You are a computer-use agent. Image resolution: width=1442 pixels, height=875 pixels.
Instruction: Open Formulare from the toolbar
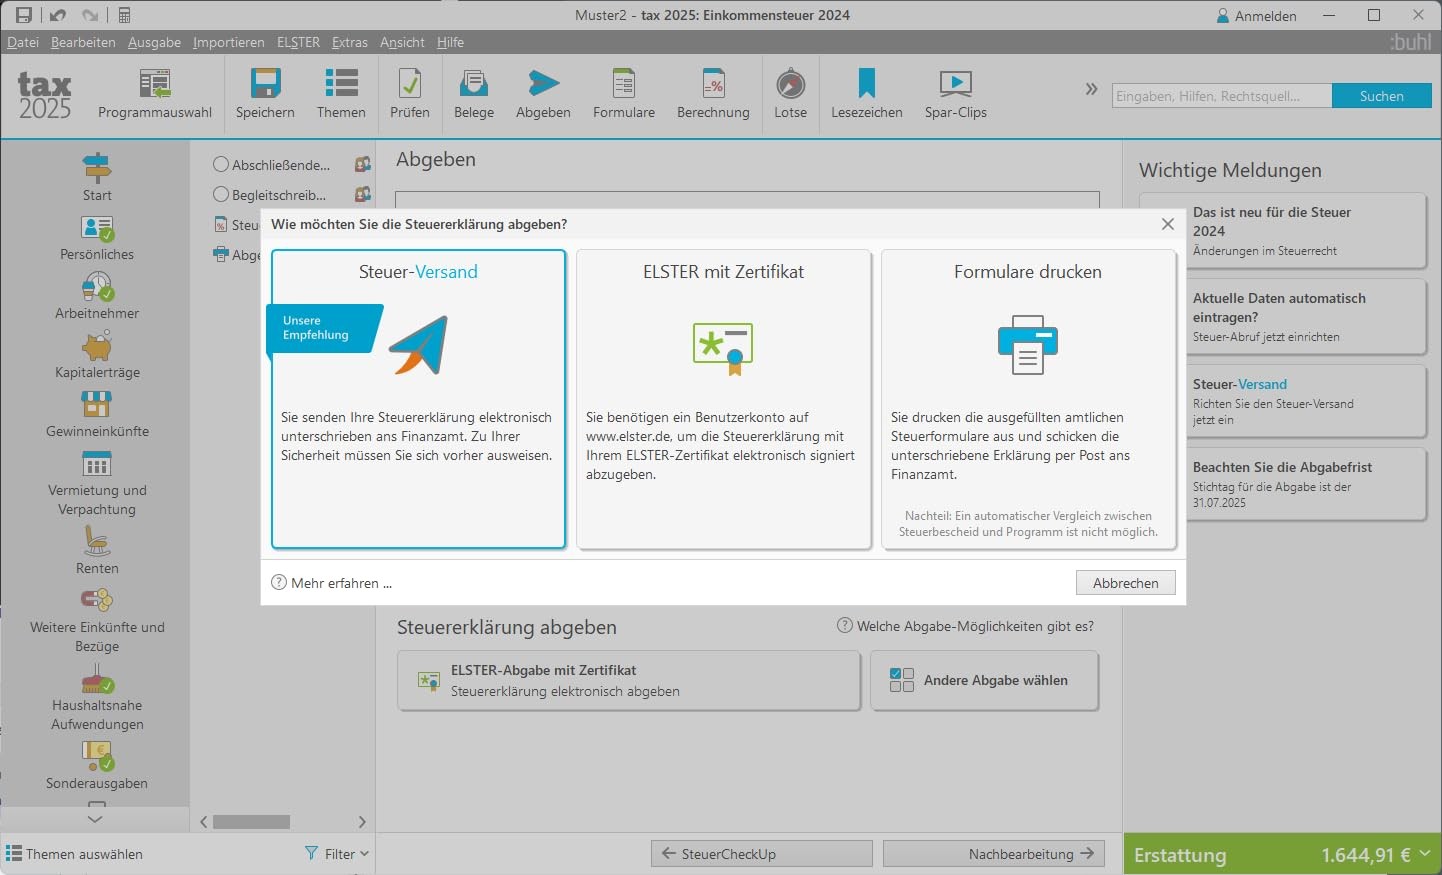(624, 95)
